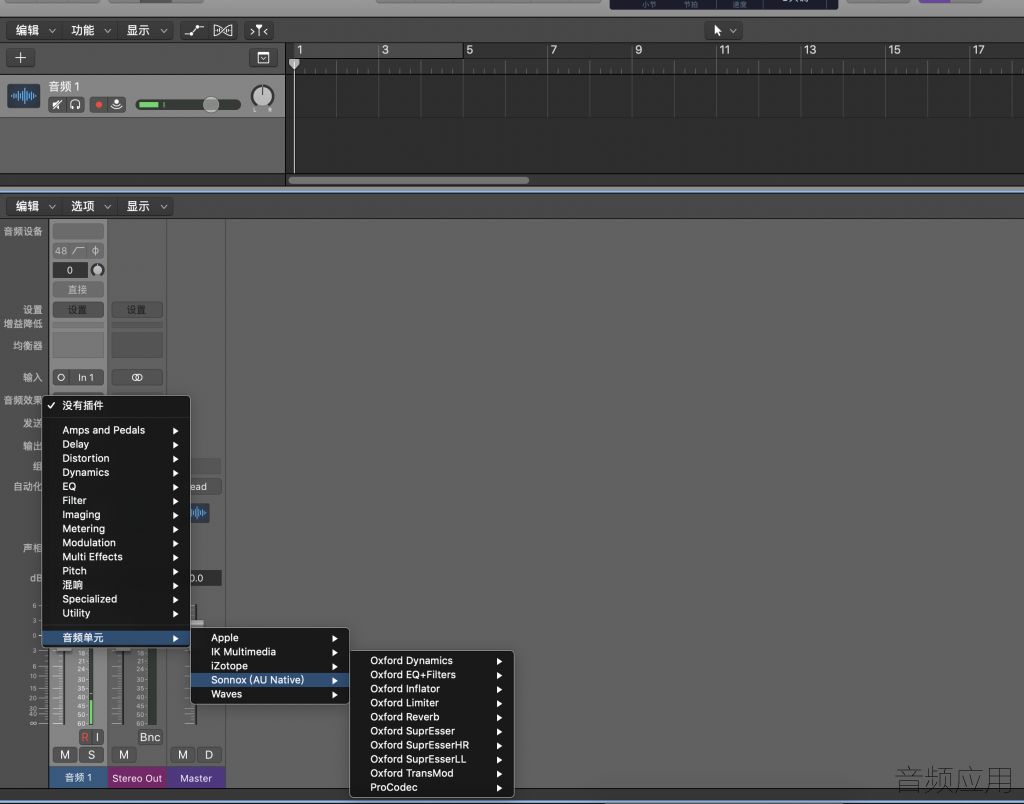Open the Apple audio units submenu
Viewport: 1024px width, 804px height.
tap(270, 638)
